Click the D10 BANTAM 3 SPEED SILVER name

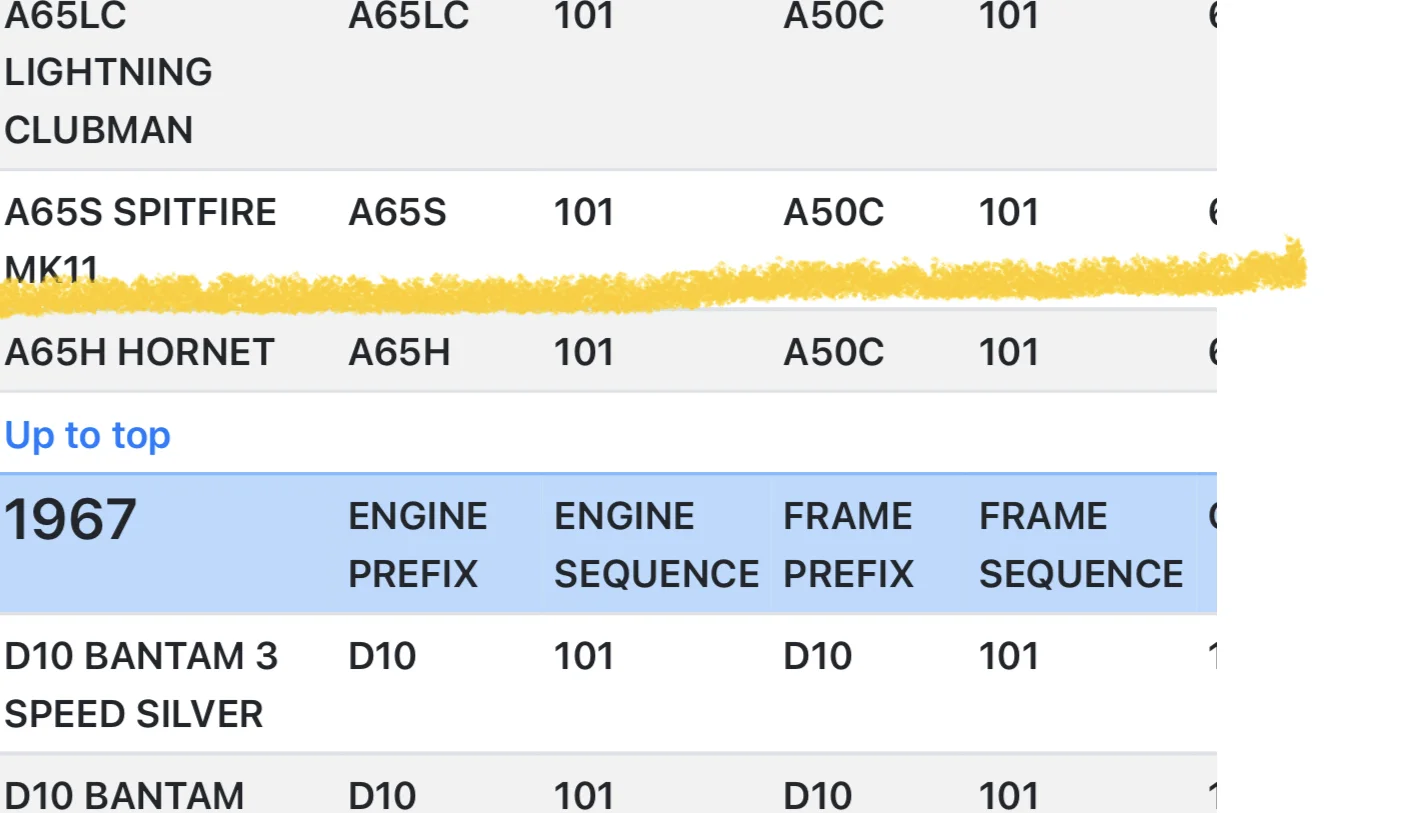pos(140,685)
